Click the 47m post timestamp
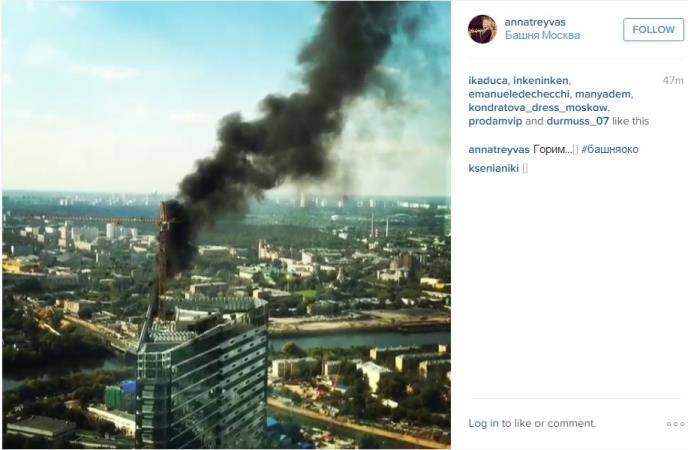The width and height of the screenshot is (688, 450). click(673, 81)
